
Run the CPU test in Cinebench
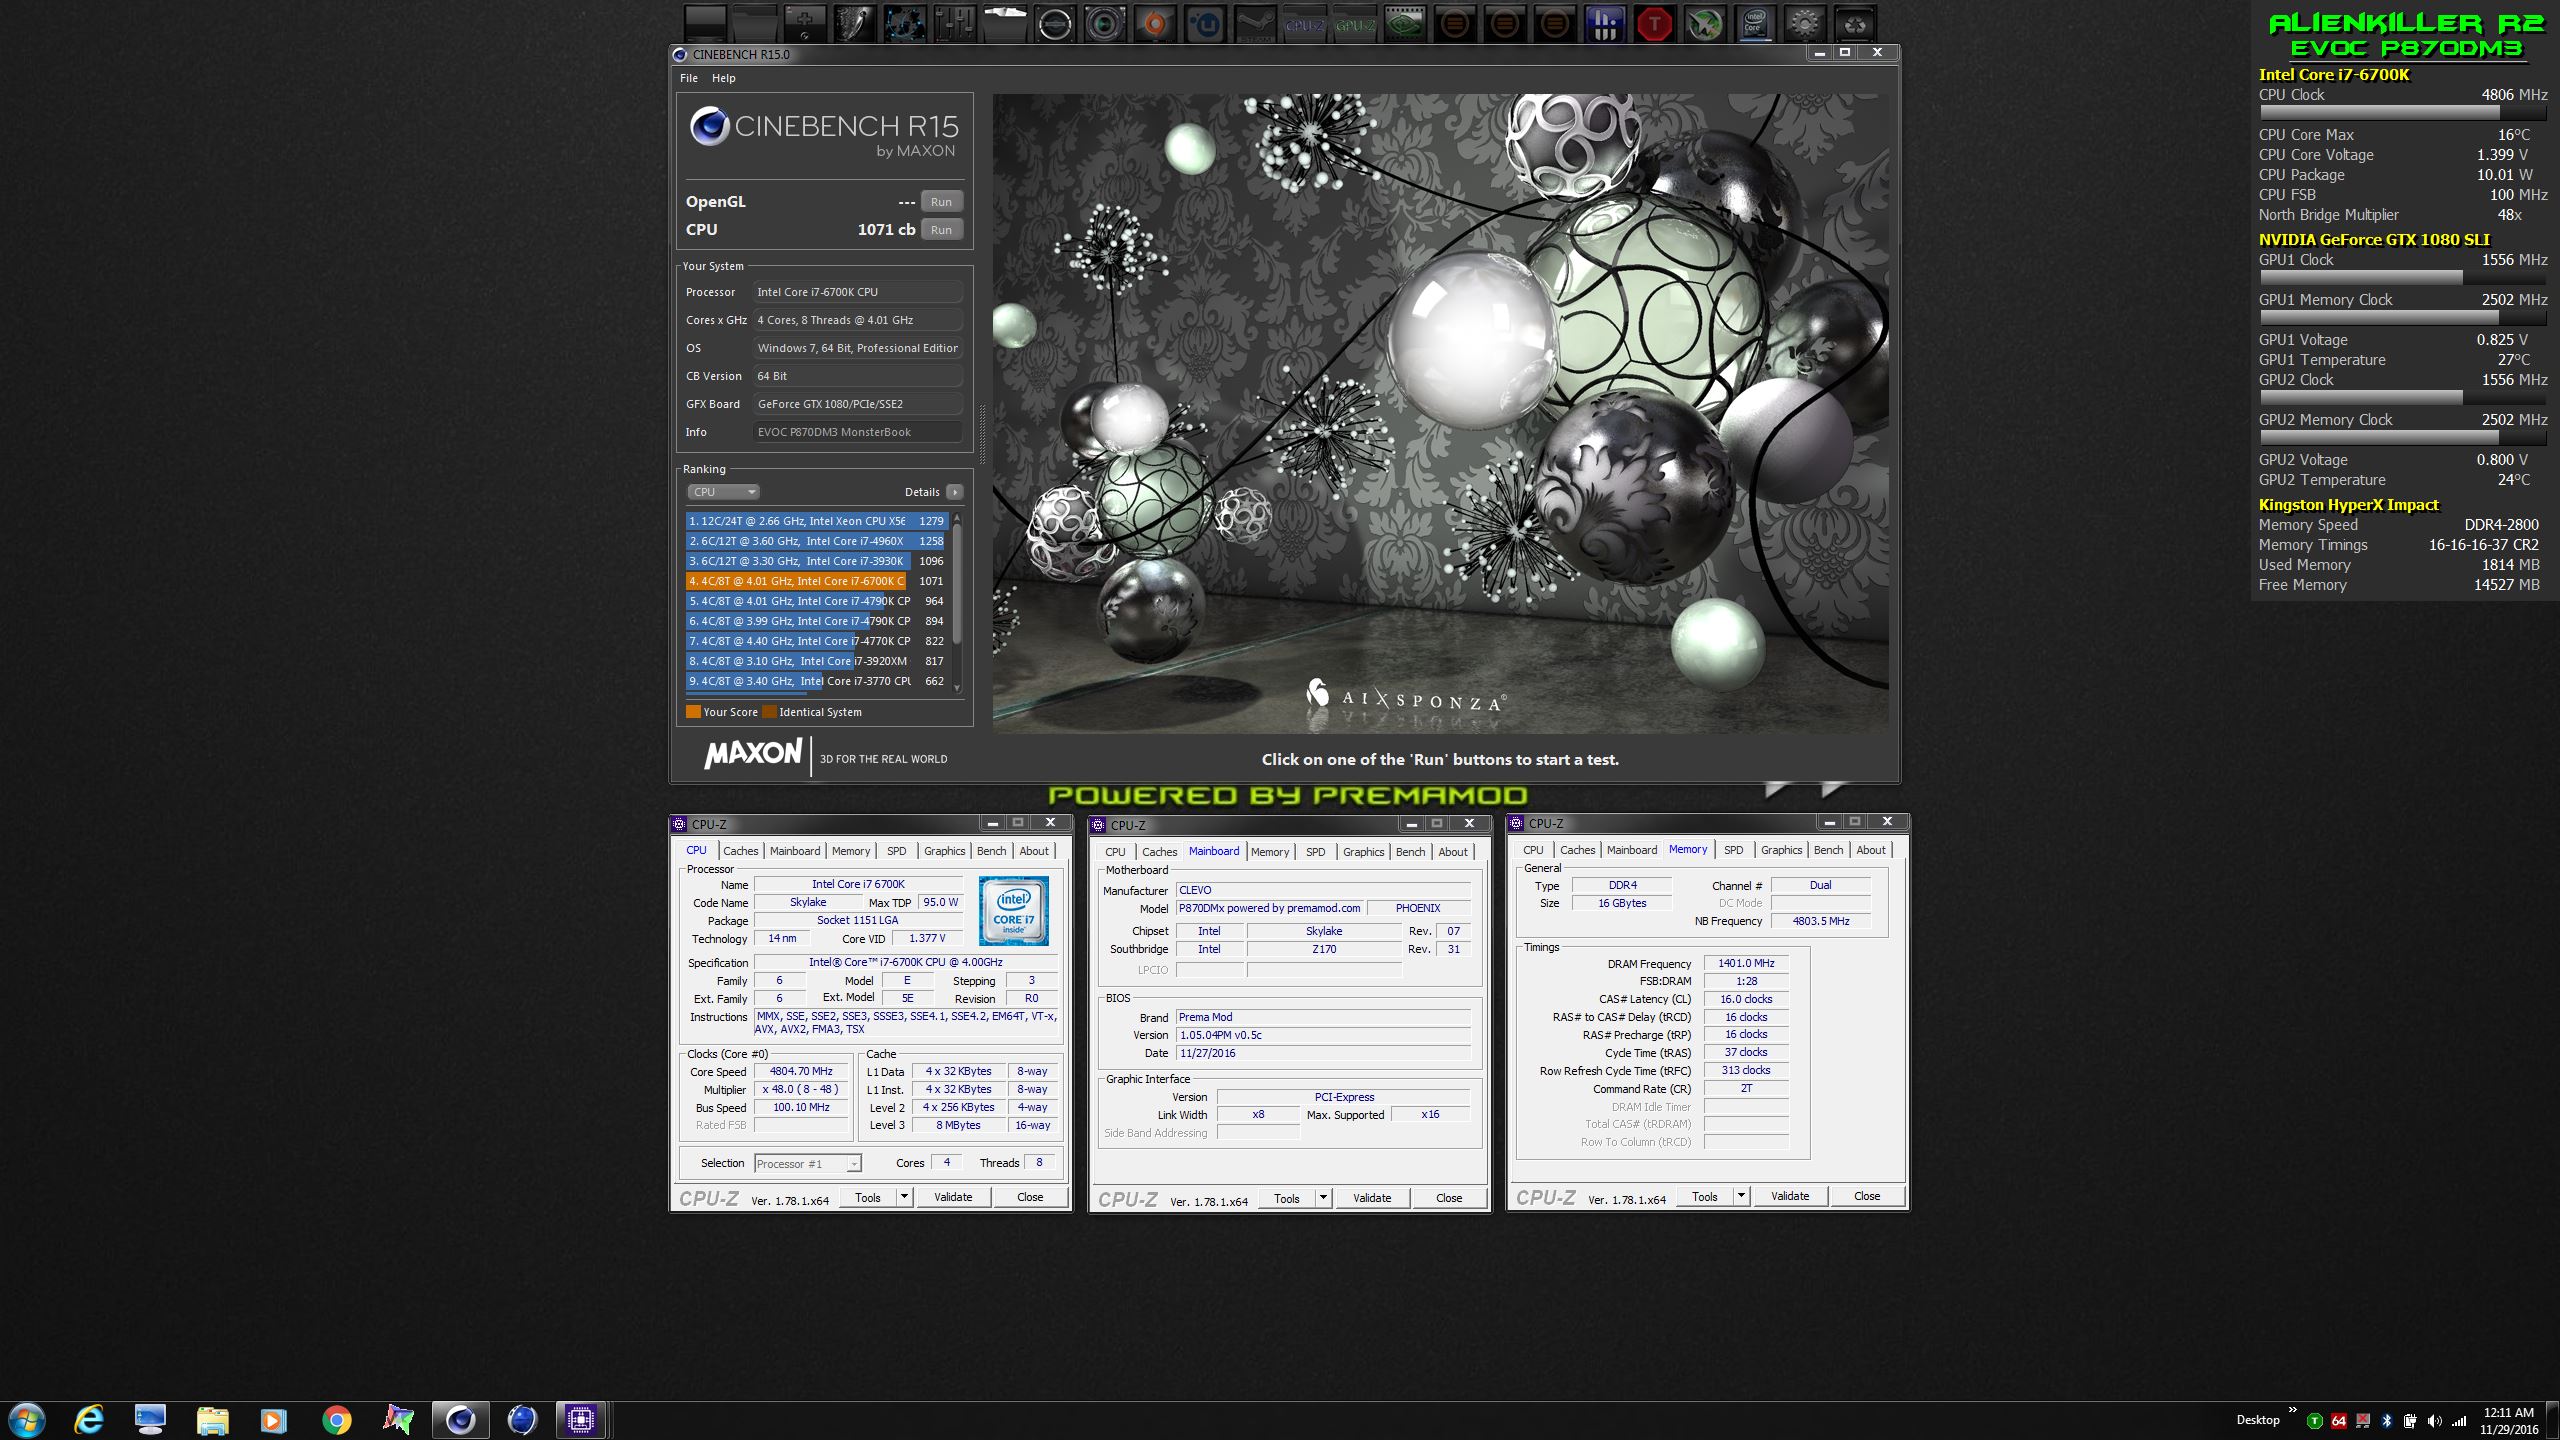[x=941, y=230]
